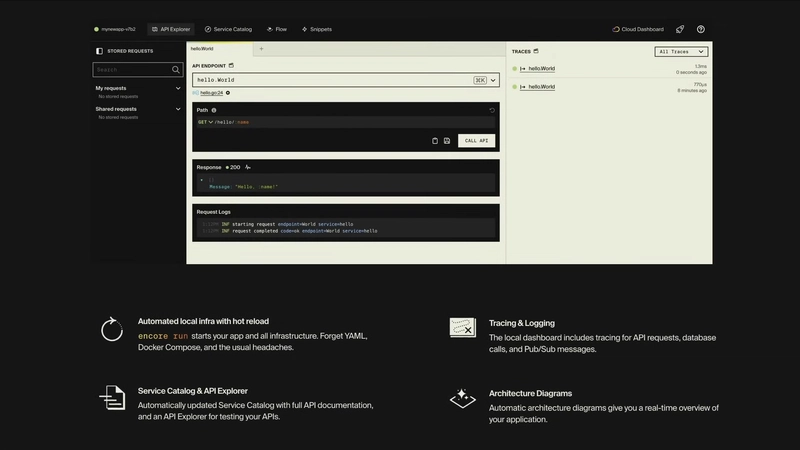Viewport: 800px width, 450px height.
Task: Click the "encore run" code text
Action: point(163,336)
